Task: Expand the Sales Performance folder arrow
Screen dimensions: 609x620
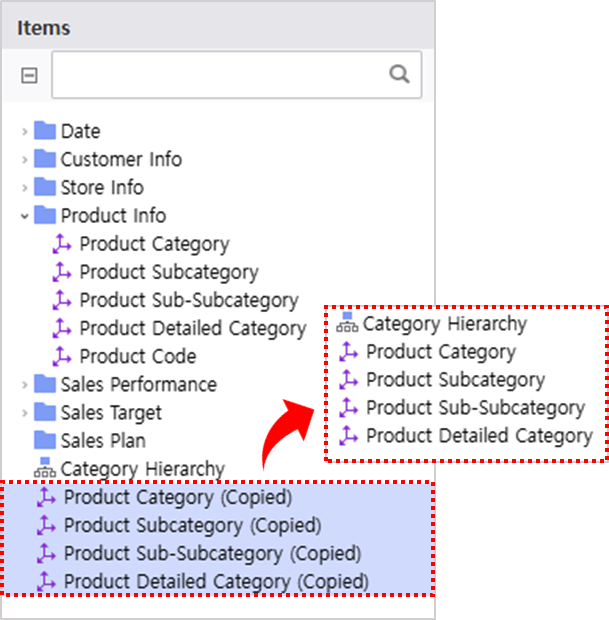Action: click(x=25, y=385)
